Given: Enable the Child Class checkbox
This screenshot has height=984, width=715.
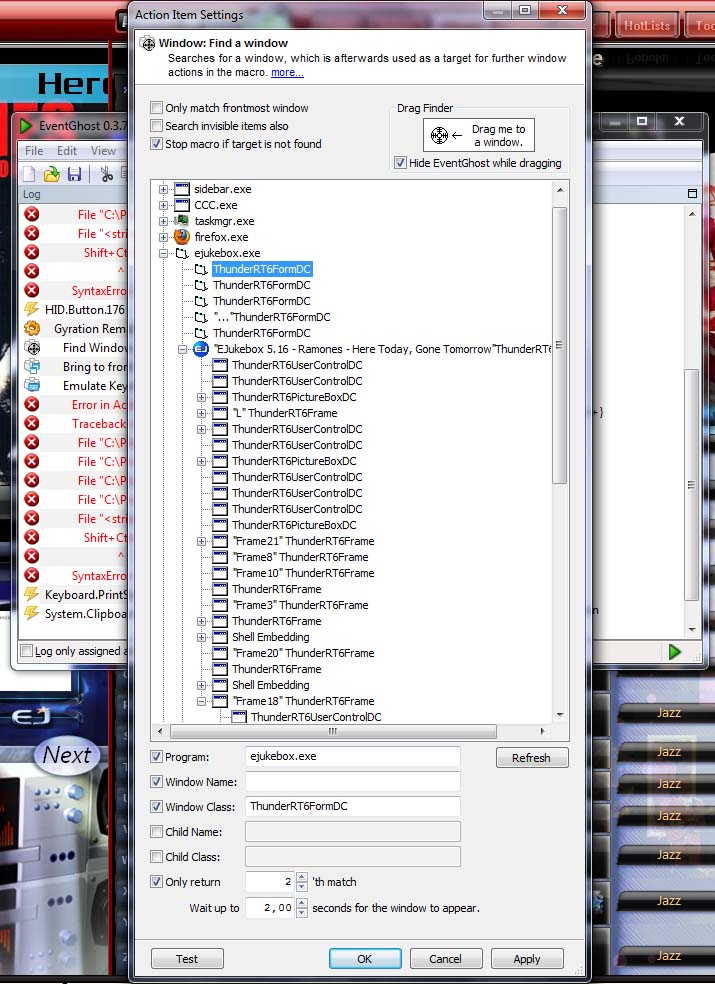Looking at the screenshot, I should point(156,857).
